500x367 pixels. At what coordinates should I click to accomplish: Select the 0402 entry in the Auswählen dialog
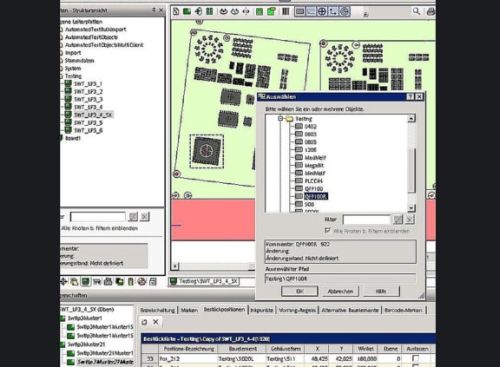point(310,127)
